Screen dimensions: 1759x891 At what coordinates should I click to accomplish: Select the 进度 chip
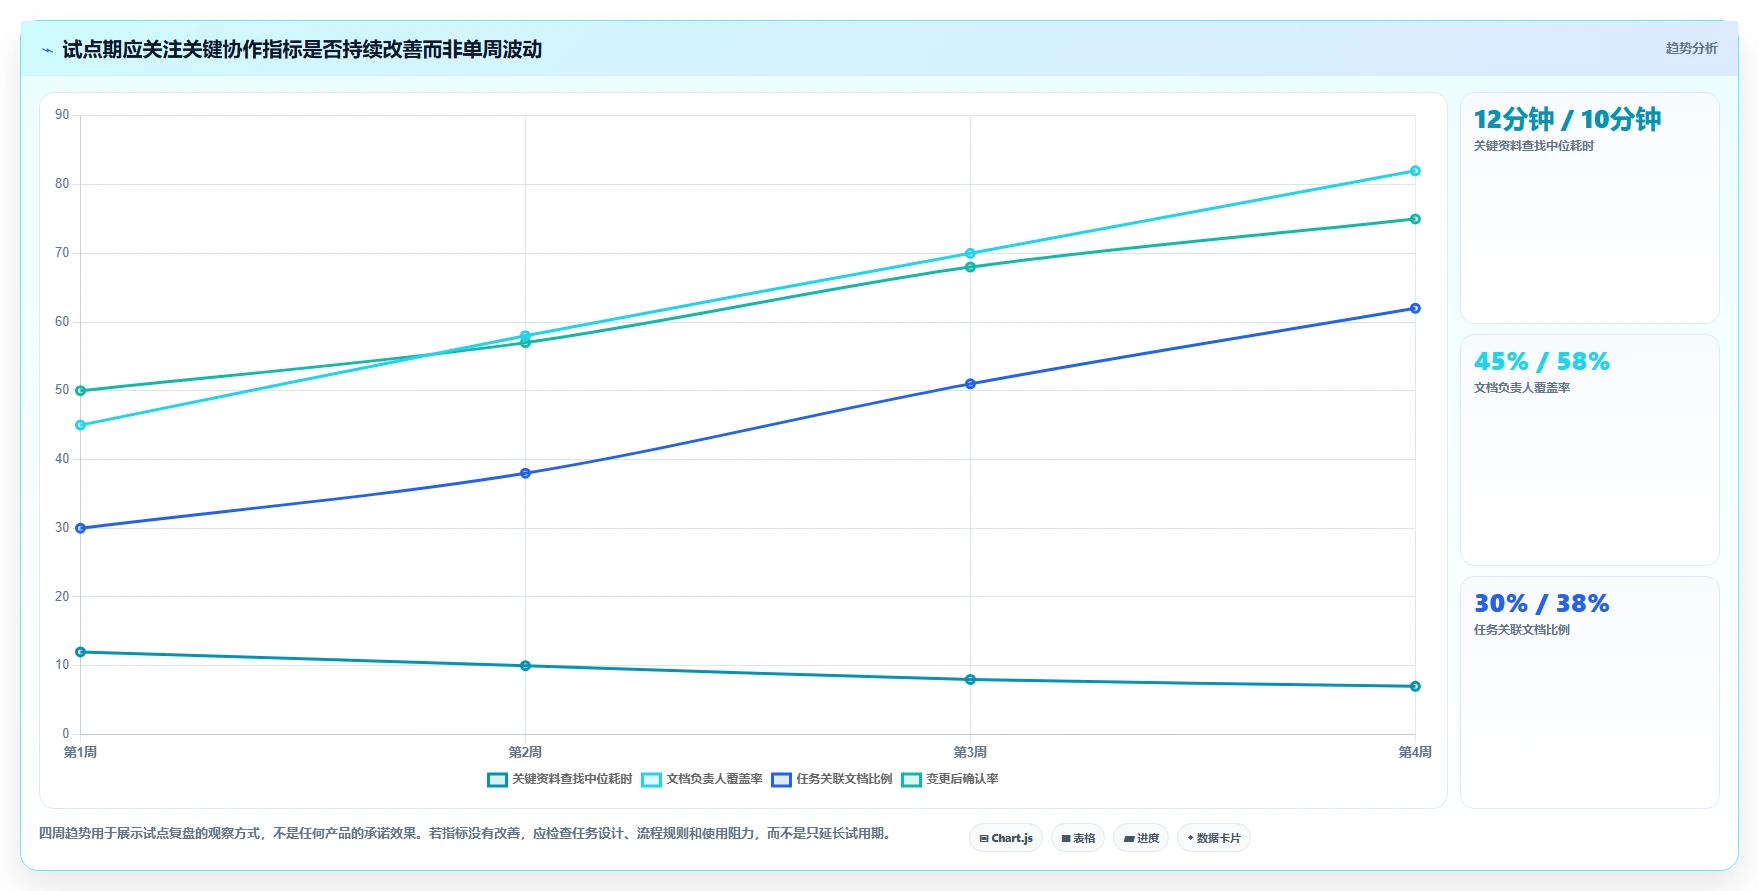(1141, 838)
